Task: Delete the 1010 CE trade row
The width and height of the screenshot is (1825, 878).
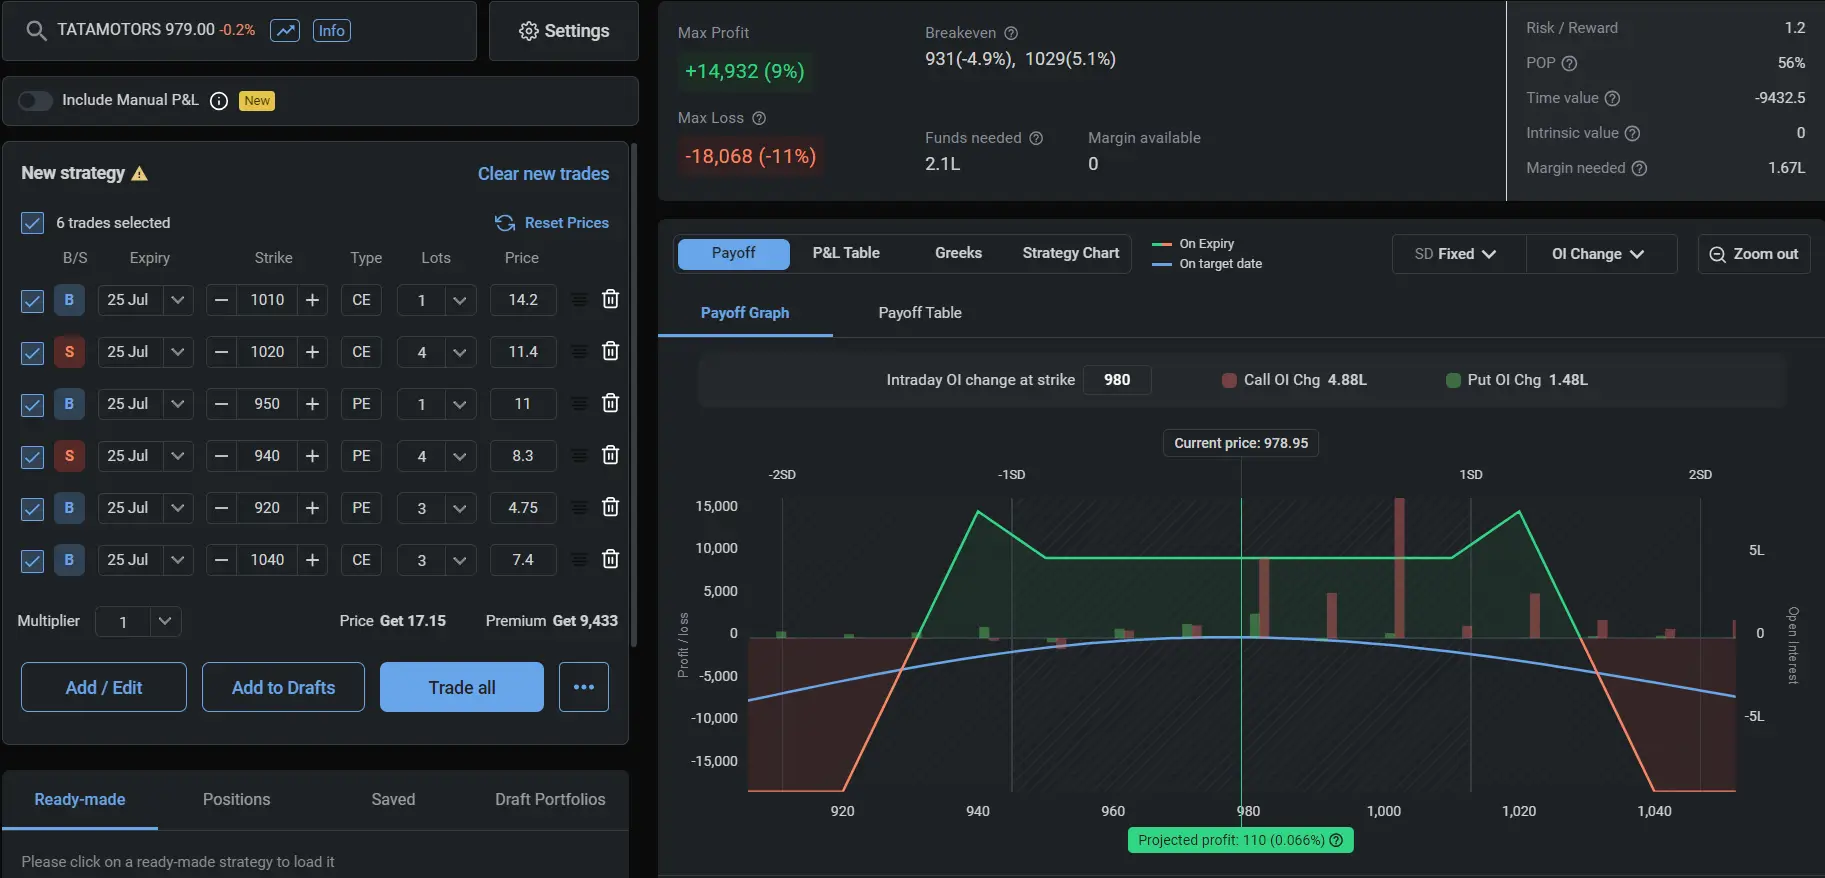Action: 610,299
